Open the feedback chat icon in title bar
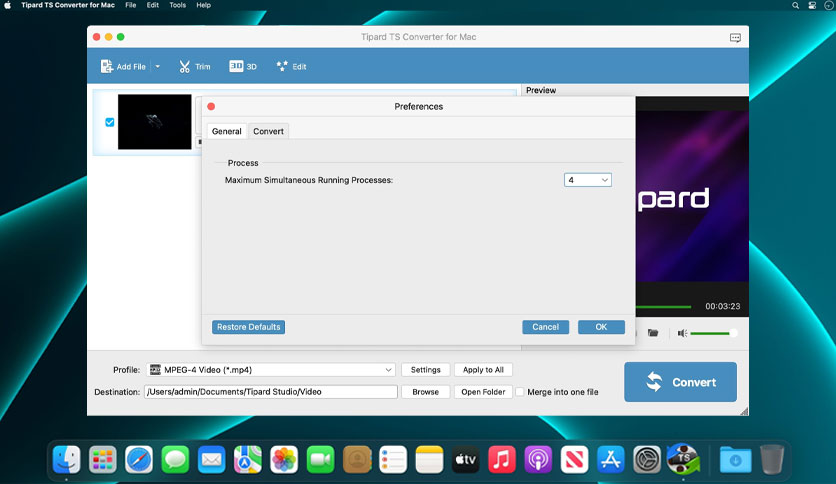This screenshot has height=484, width=836. 735,37
